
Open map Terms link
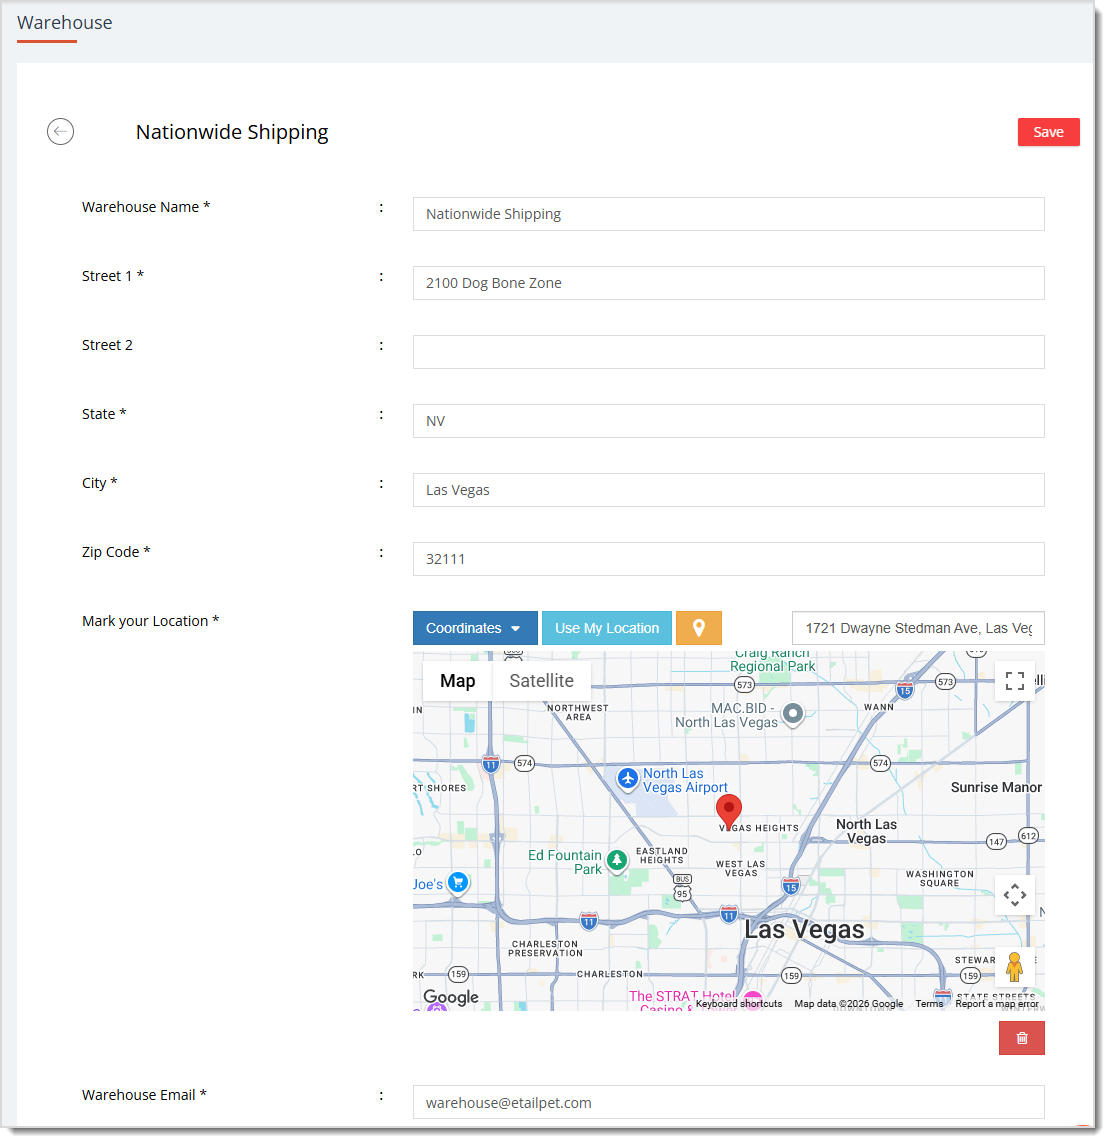929,1004
